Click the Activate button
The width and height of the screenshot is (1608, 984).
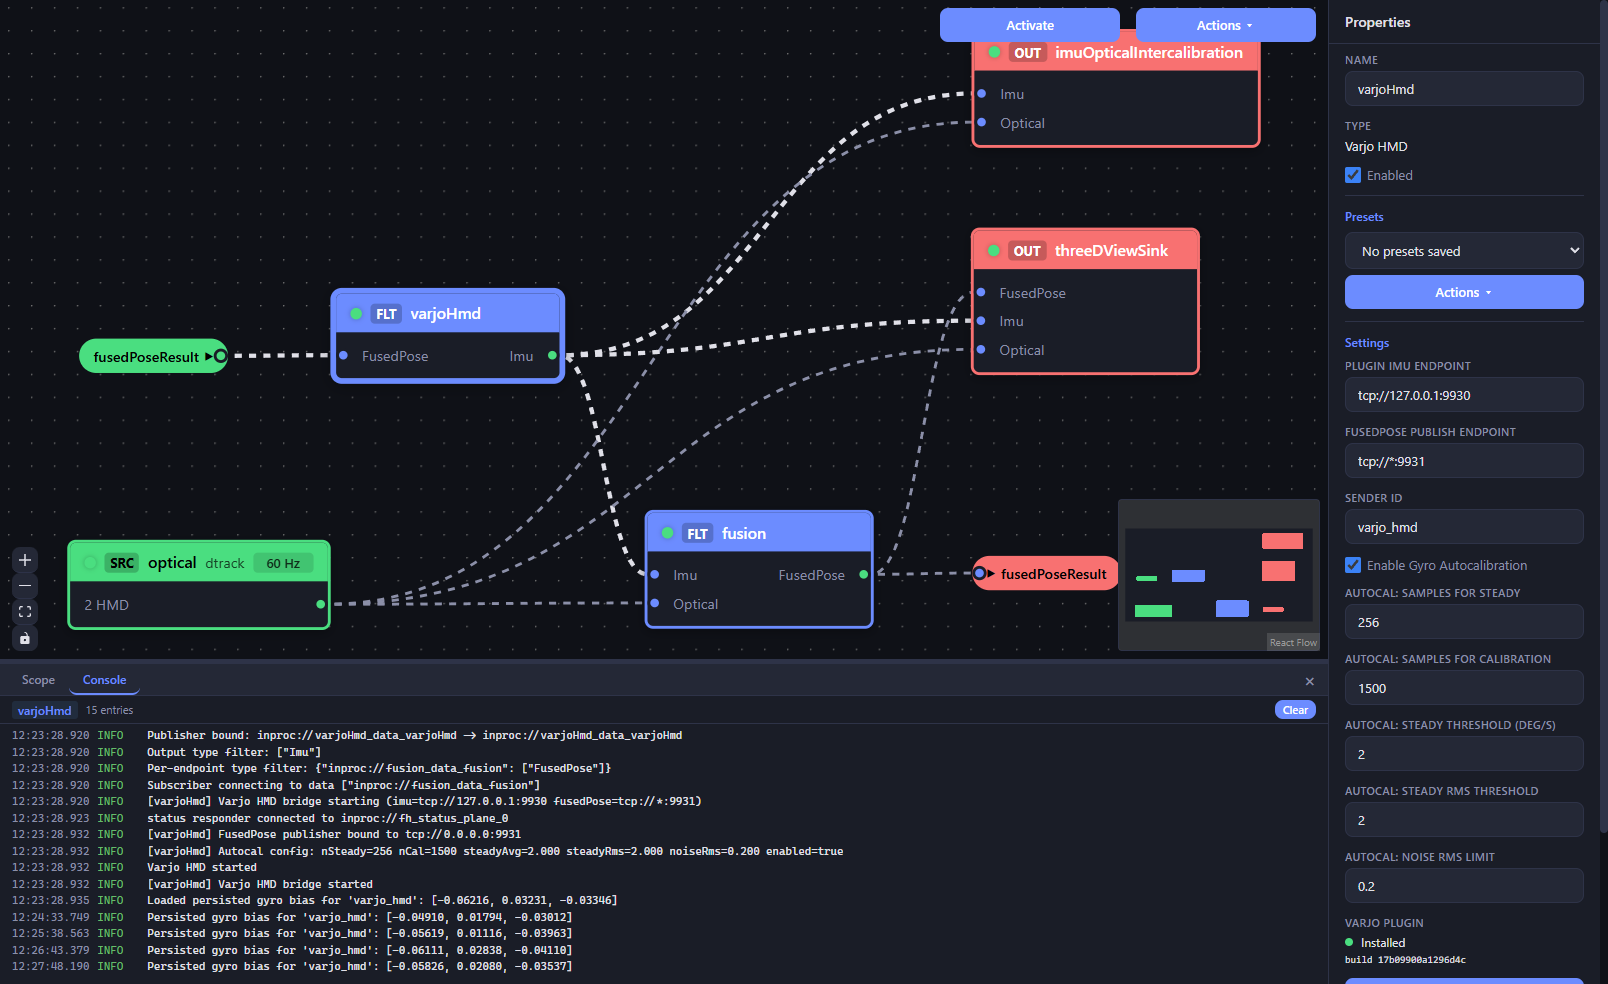1030,25
